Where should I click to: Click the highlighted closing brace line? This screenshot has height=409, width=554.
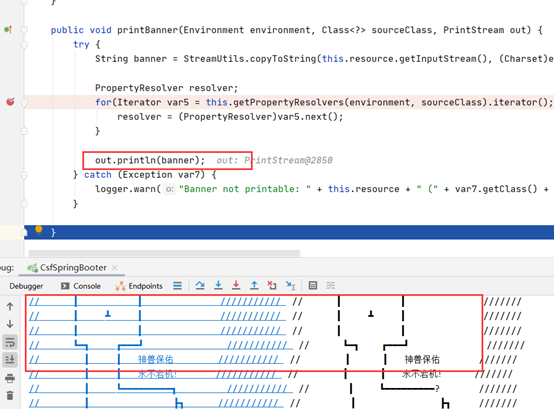tap(289, 232)
